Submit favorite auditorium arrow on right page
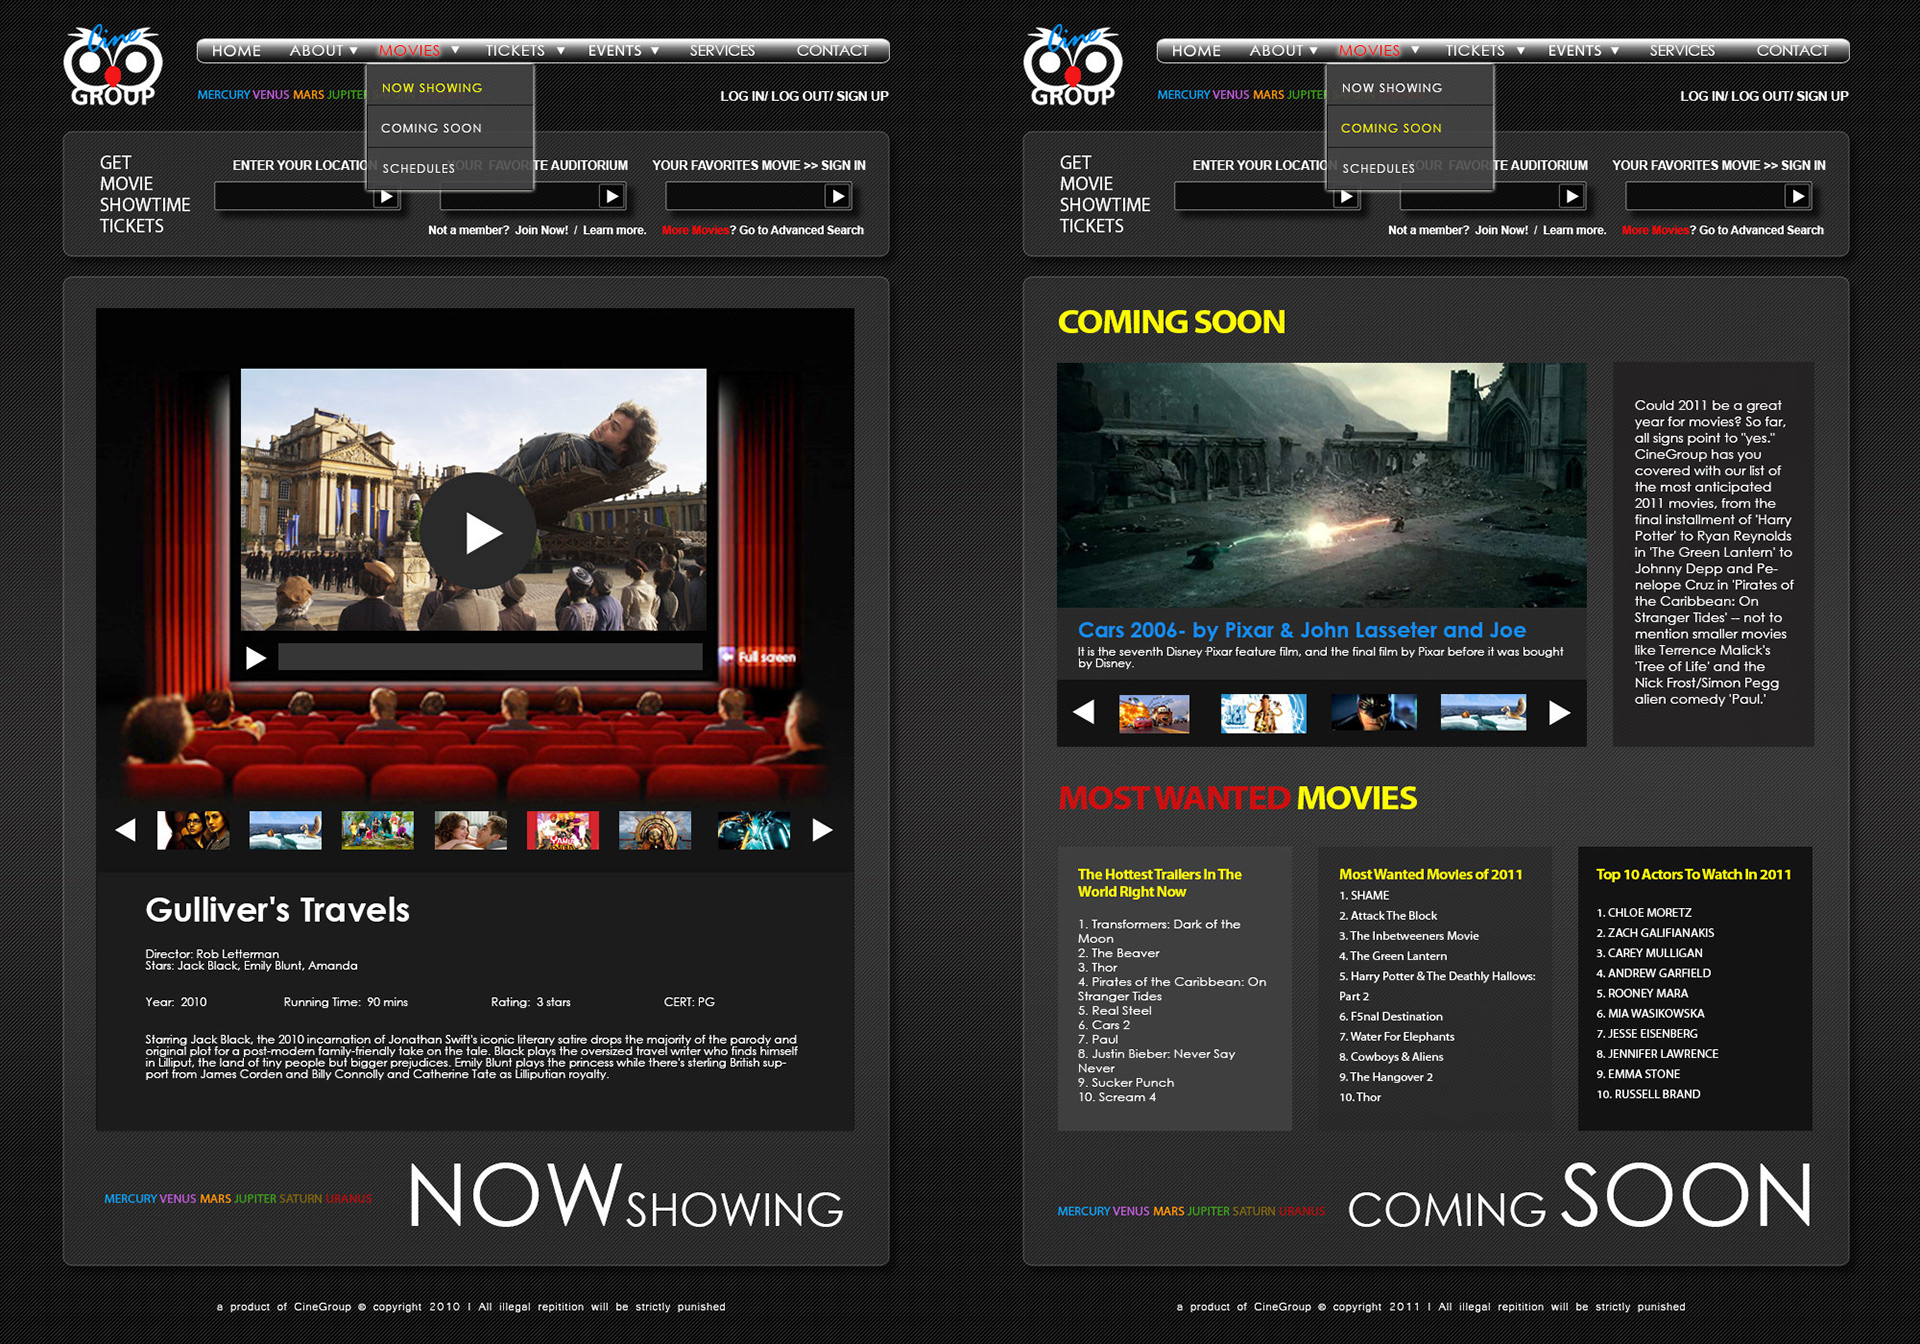This screenshot has height=1344, width=1920. tap(1572, 197)
